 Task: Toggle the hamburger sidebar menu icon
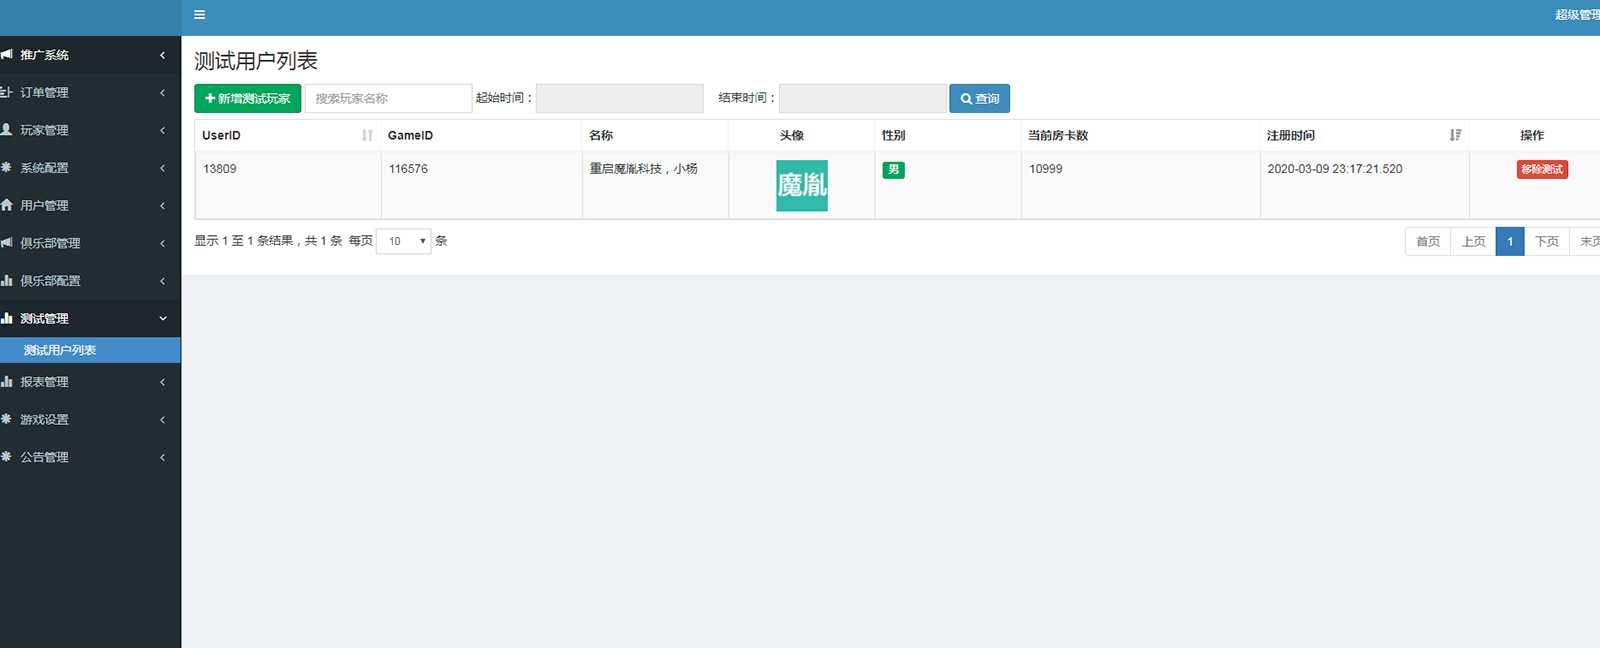(199, 15)
